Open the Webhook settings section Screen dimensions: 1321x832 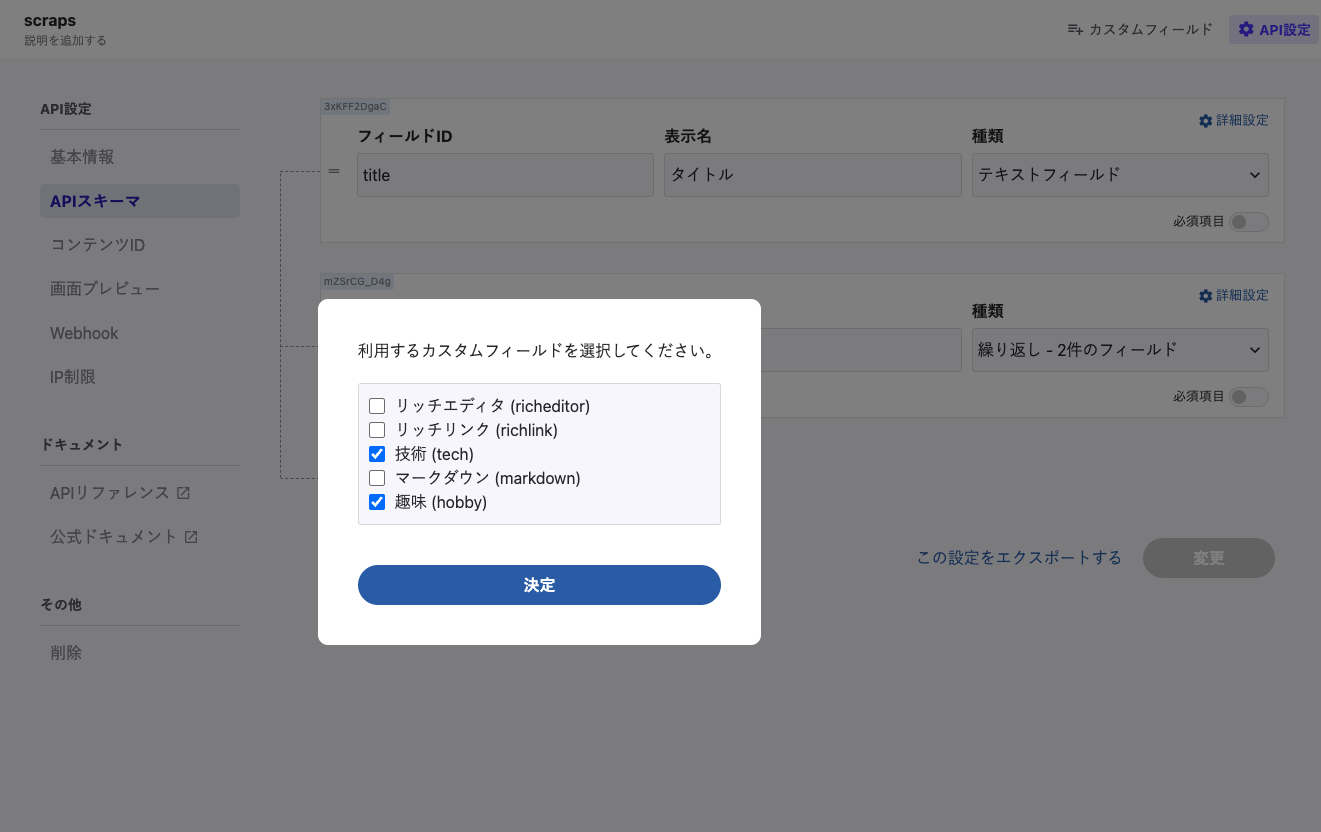click(x=84, y=333)
